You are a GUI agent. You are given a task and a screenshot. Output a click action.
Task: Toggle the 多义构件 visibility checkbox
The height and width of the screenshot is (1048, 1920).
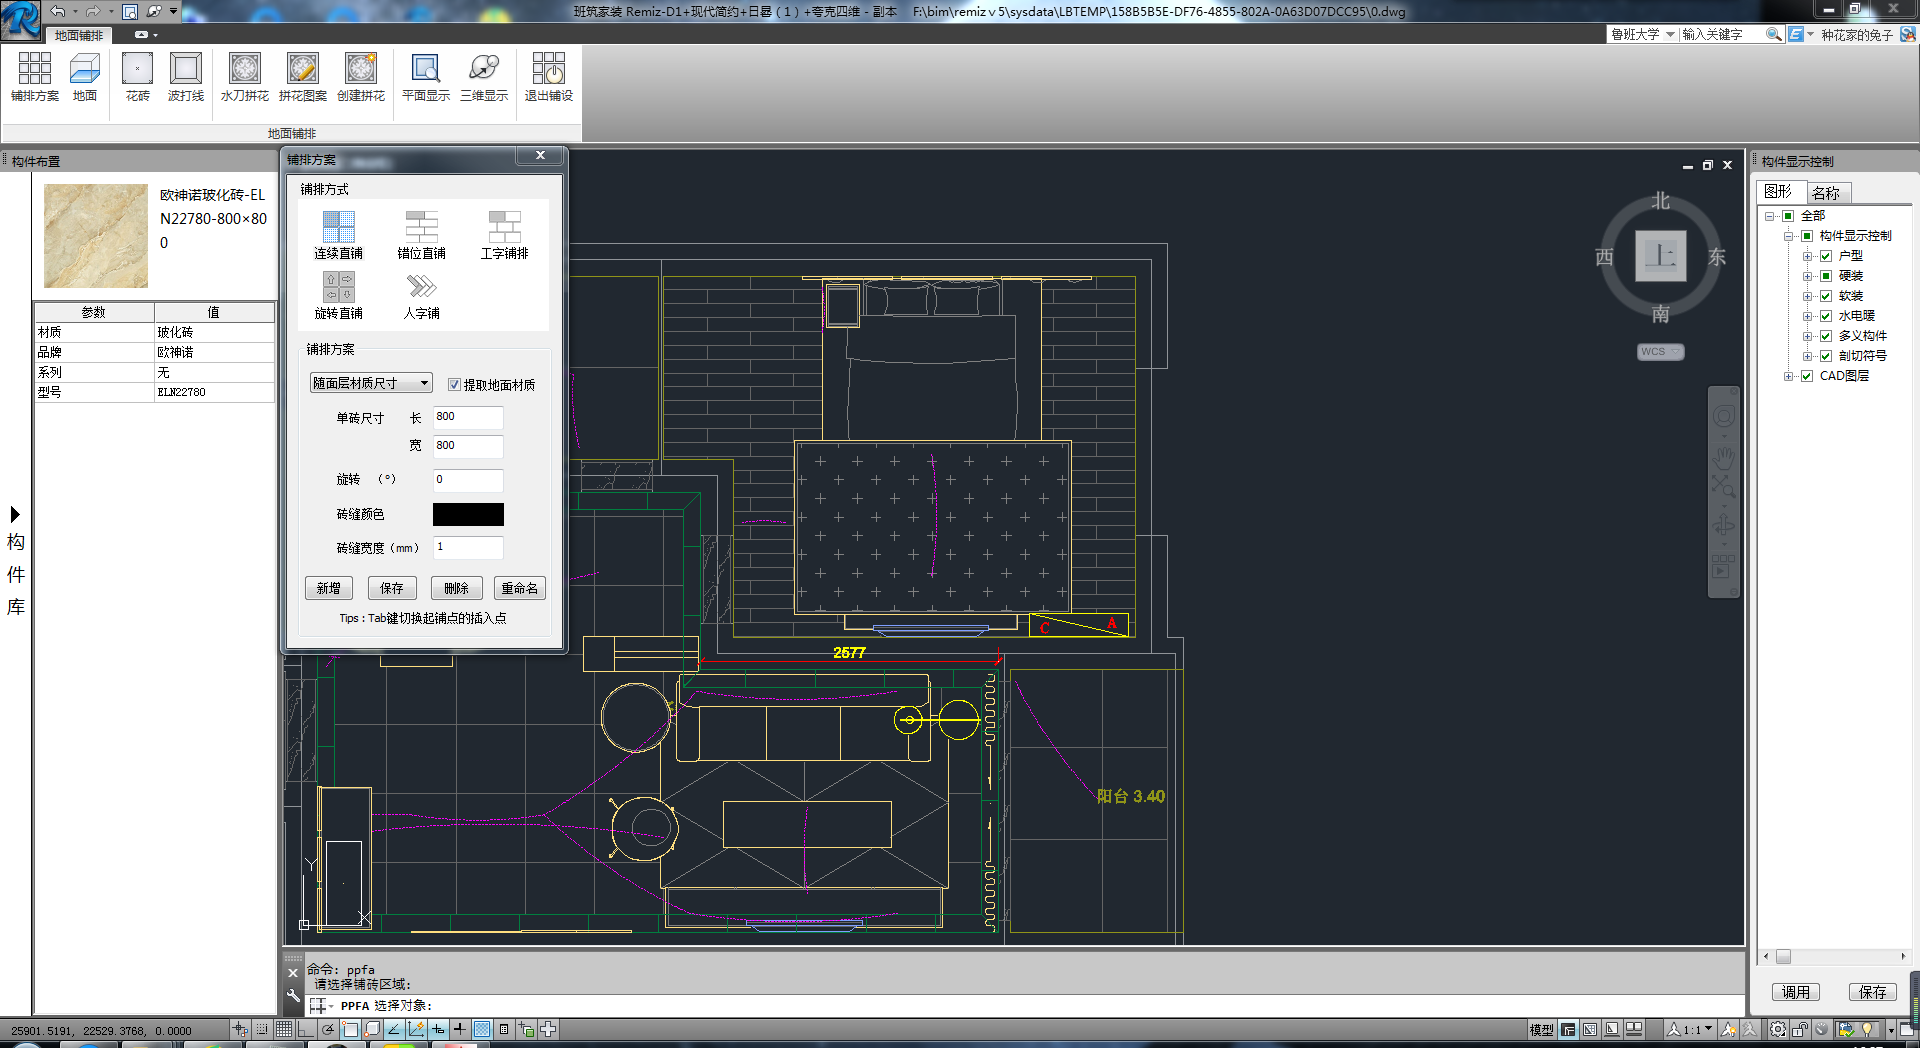pyautogui.click(x=1826, y=336)
